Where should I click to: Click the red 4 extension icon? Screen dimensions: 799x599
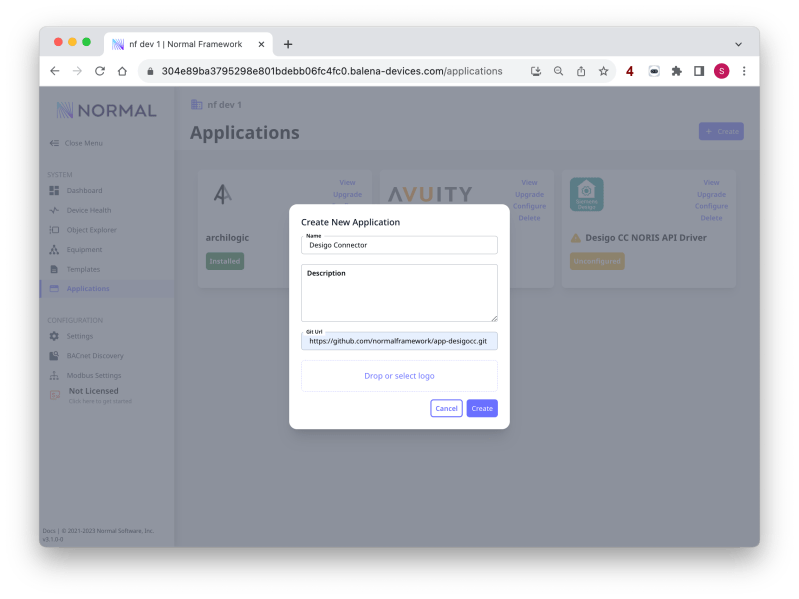click(x=630, y=71)
